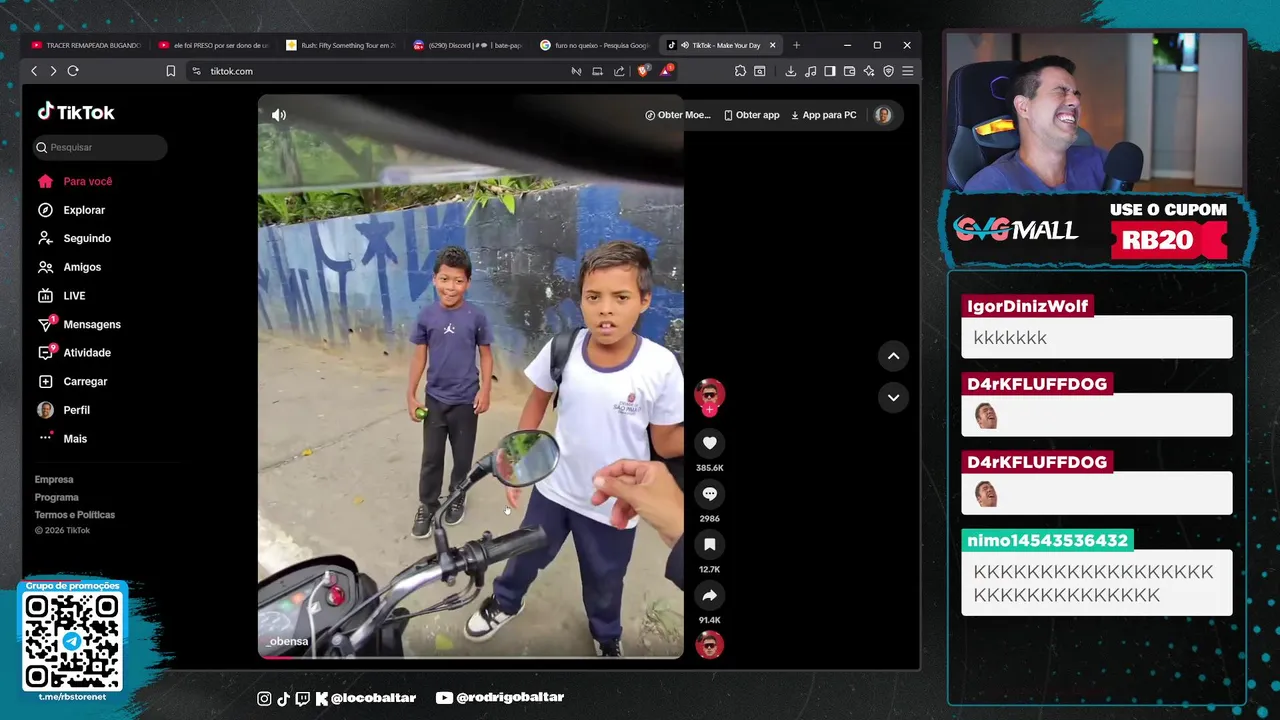
Task: Switch to the 'ele foi PRESO' tab
Action: [x=214, y=45]
